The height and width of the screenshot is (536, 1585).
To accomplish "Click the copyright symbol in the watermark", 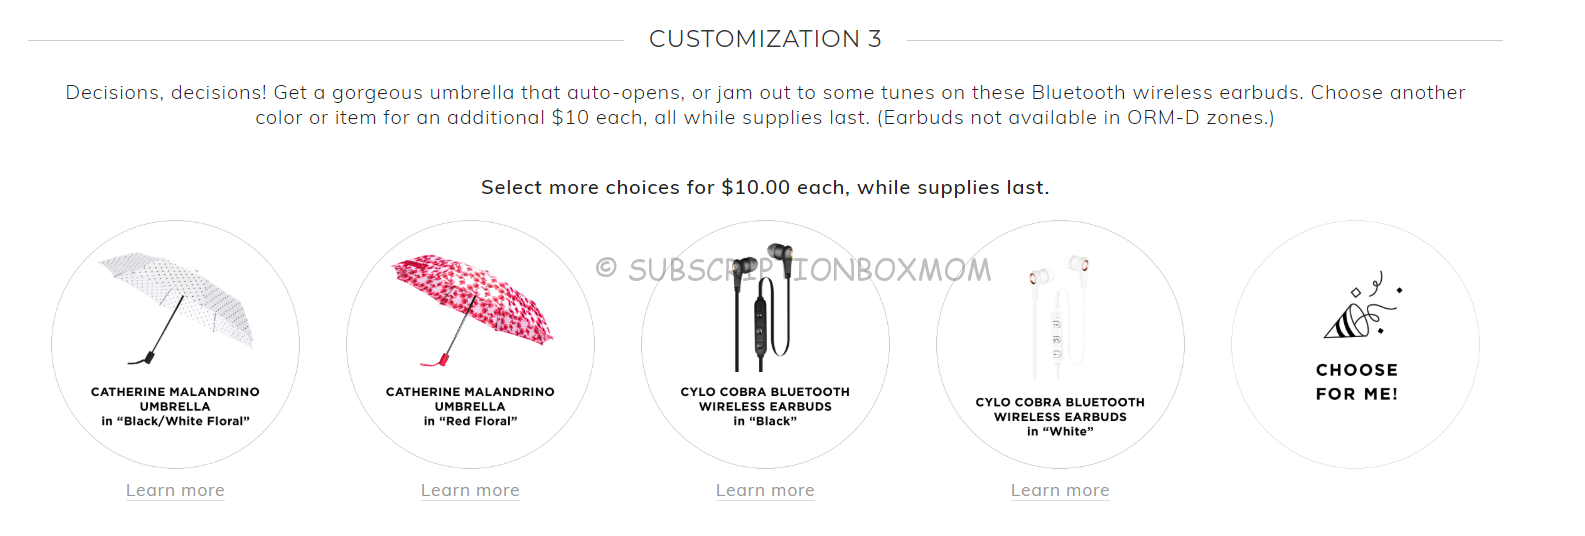I will click(x=606, y=268).
